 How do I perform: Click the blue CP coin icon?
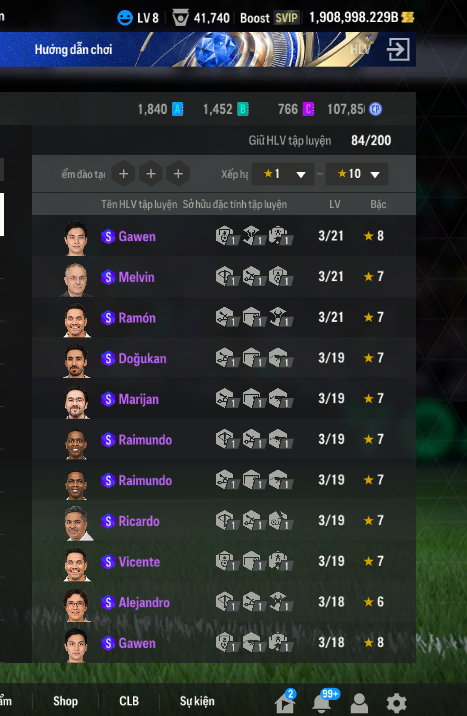375,109
